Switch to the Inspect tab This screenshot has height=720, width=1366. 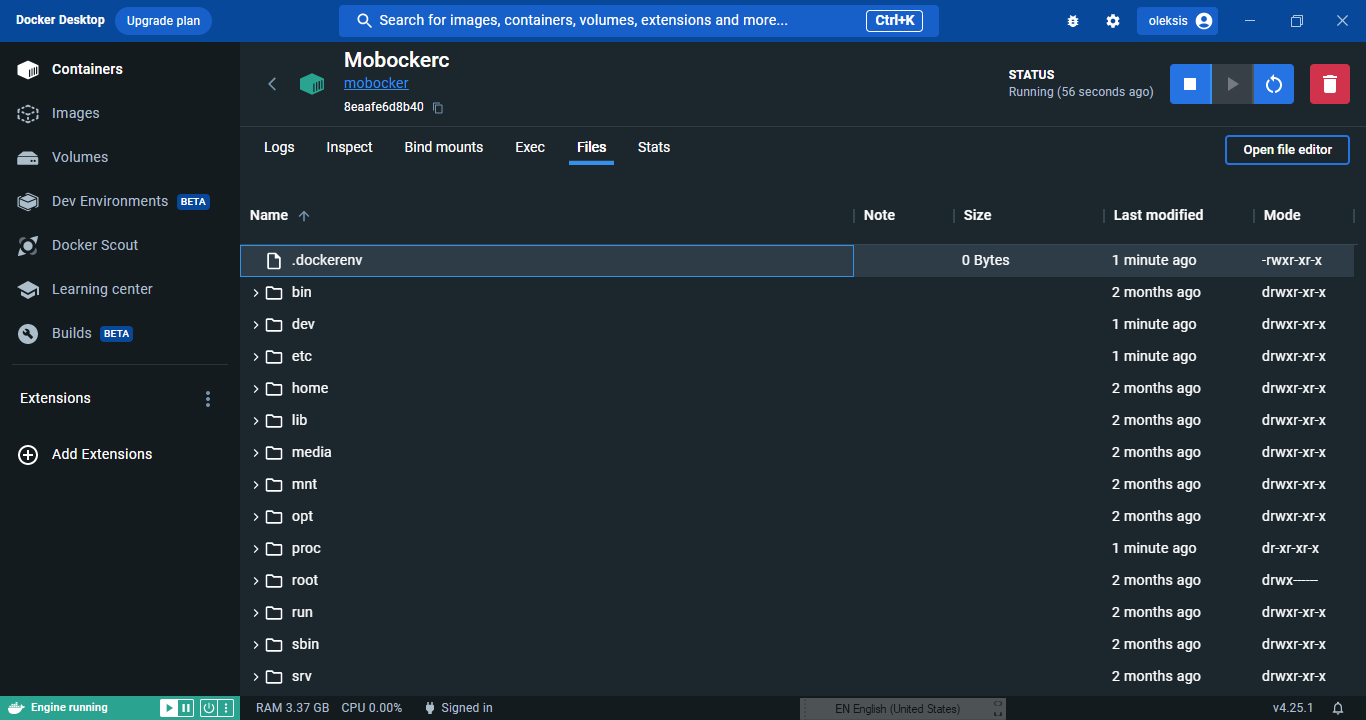coord(349,147)
